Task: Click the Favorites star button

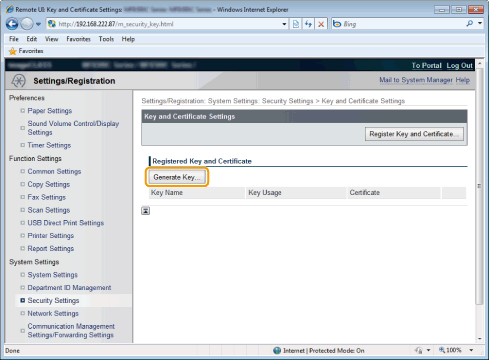Action: click(26, 51)
